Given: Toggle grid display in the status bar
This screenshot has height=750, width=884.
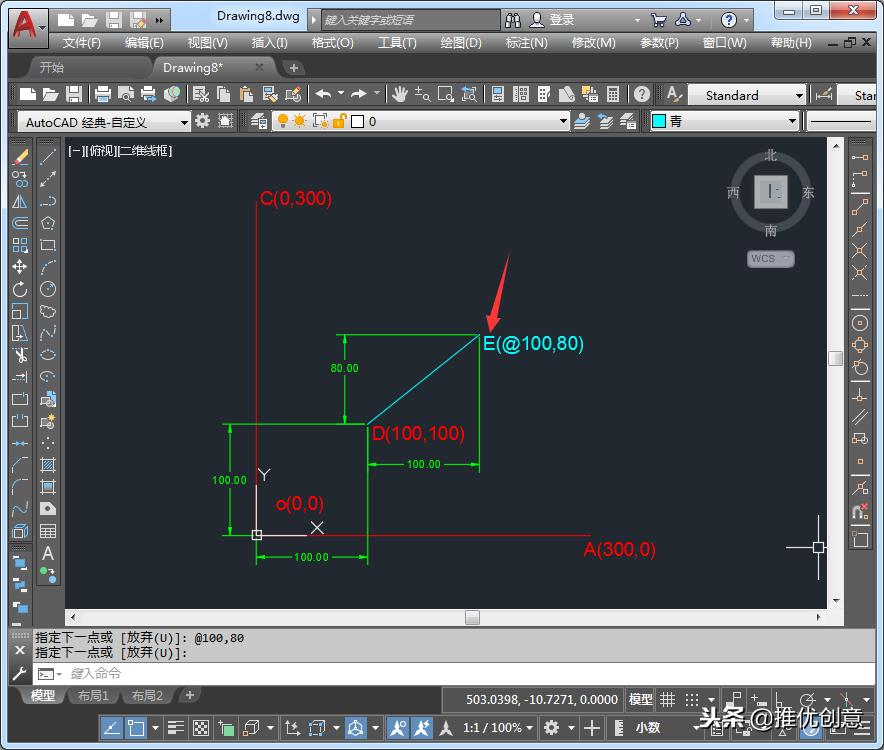Looking at the screenshot, I should pos(666,699).
